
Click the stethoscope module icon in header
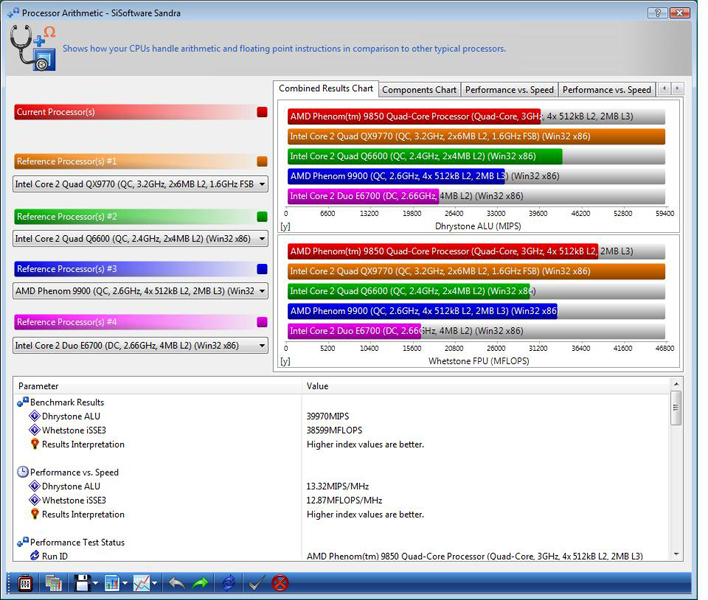coord(33,48)
